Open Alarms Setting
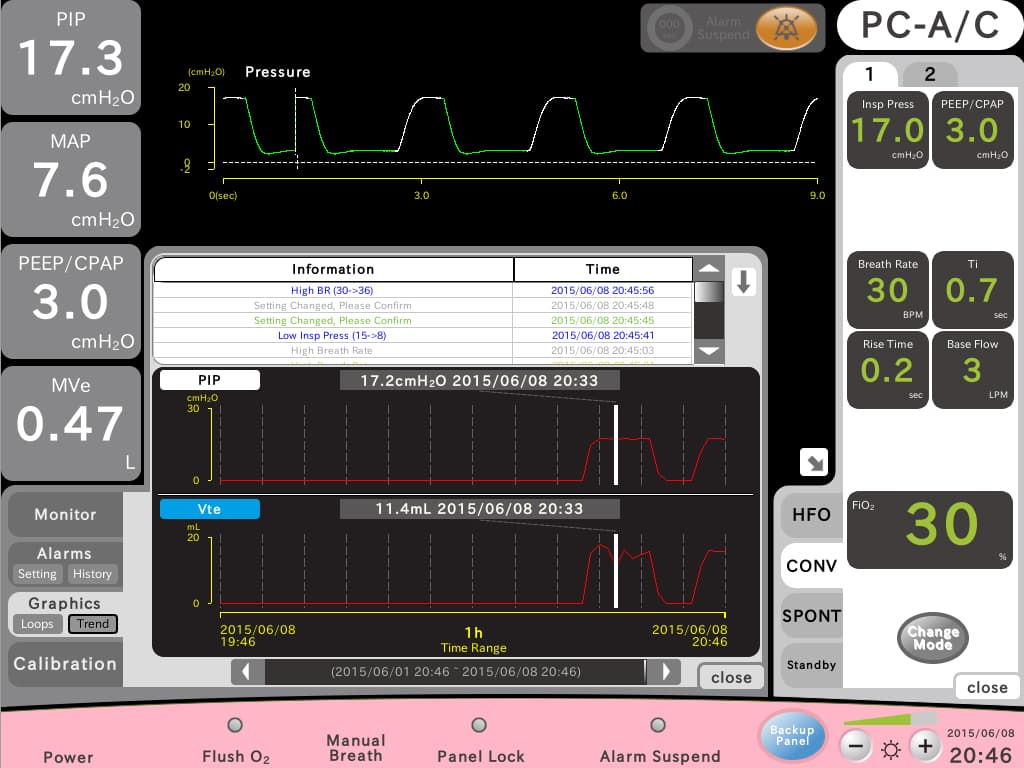 [37, 574]
